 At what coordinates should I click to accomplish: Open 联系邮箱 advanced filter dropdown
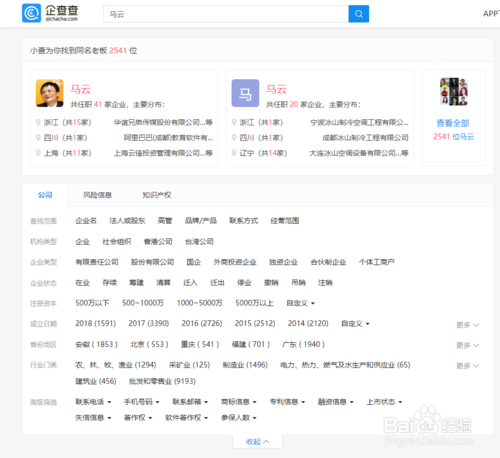point(190,402)
